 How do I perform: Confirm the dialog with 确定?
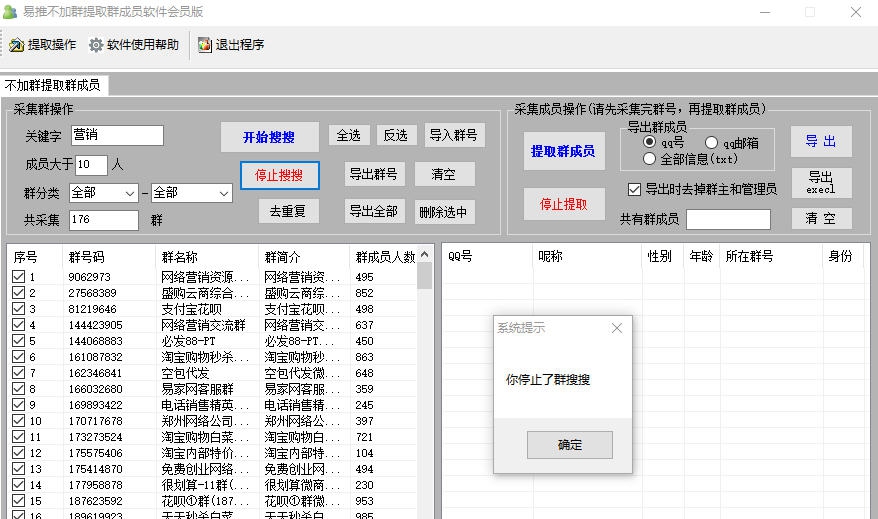[569, 445]
